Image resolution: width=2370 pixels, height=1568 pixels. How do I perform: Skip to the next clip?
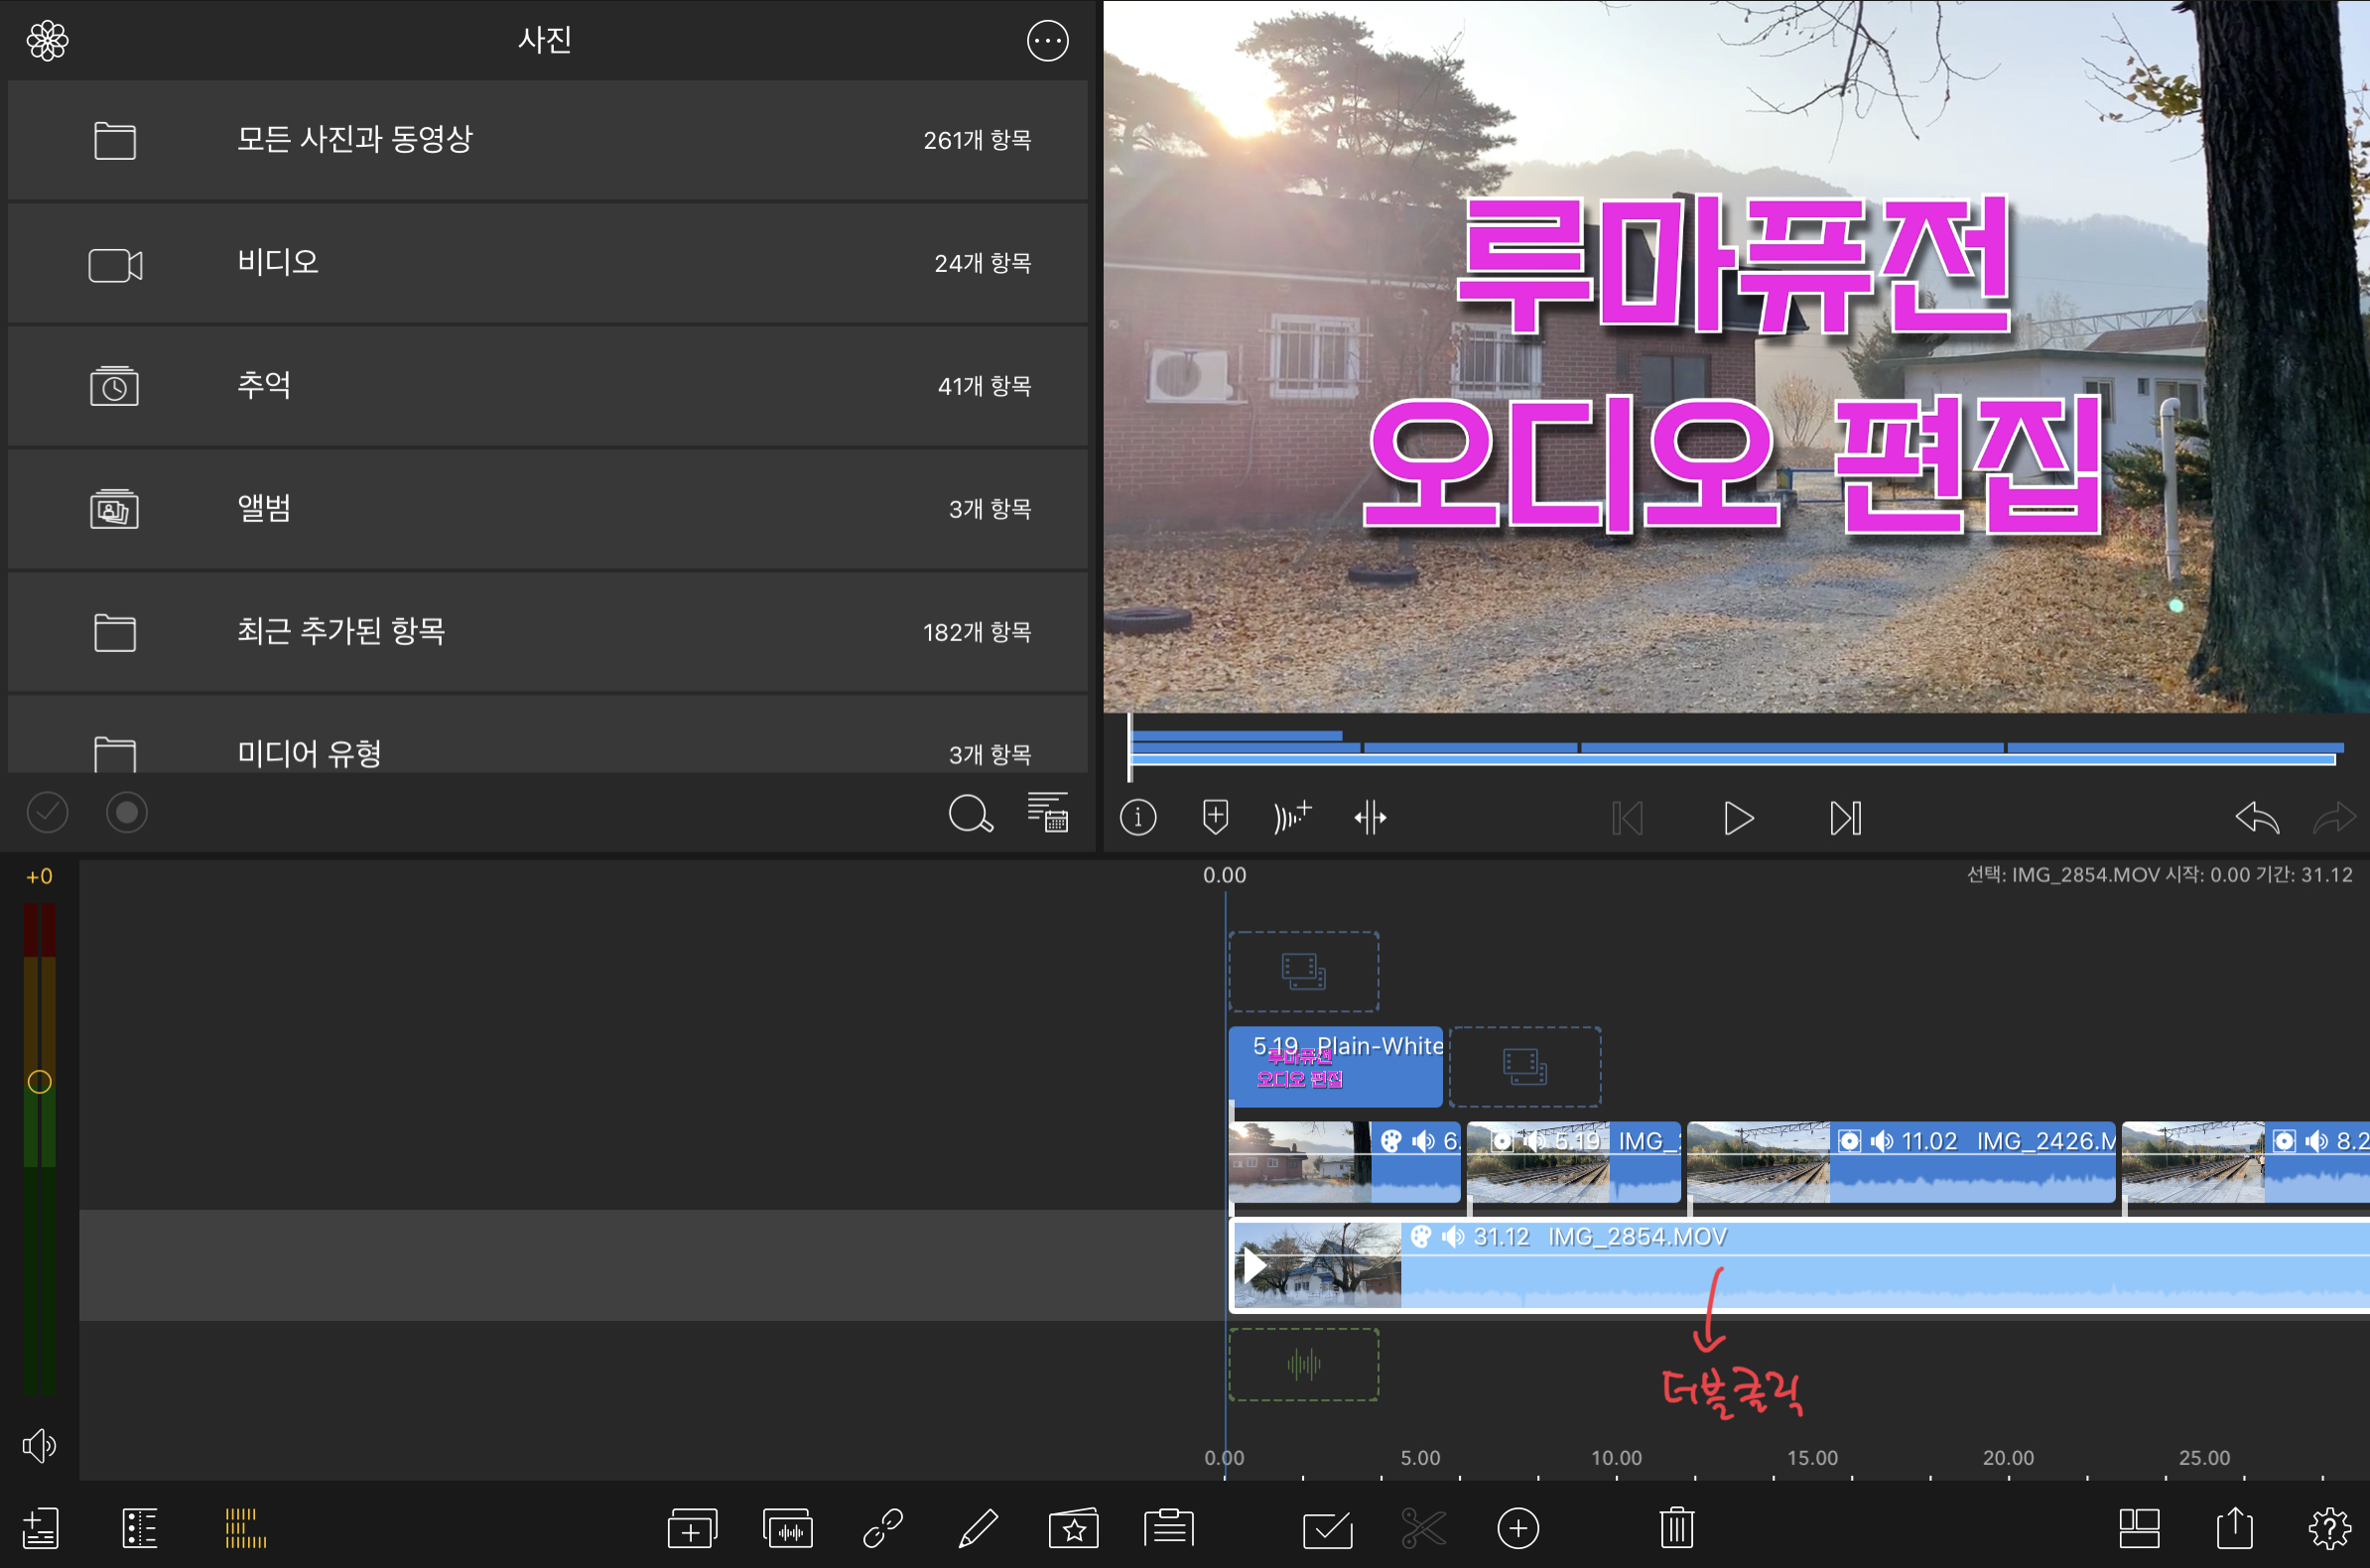pos(1845,818)
